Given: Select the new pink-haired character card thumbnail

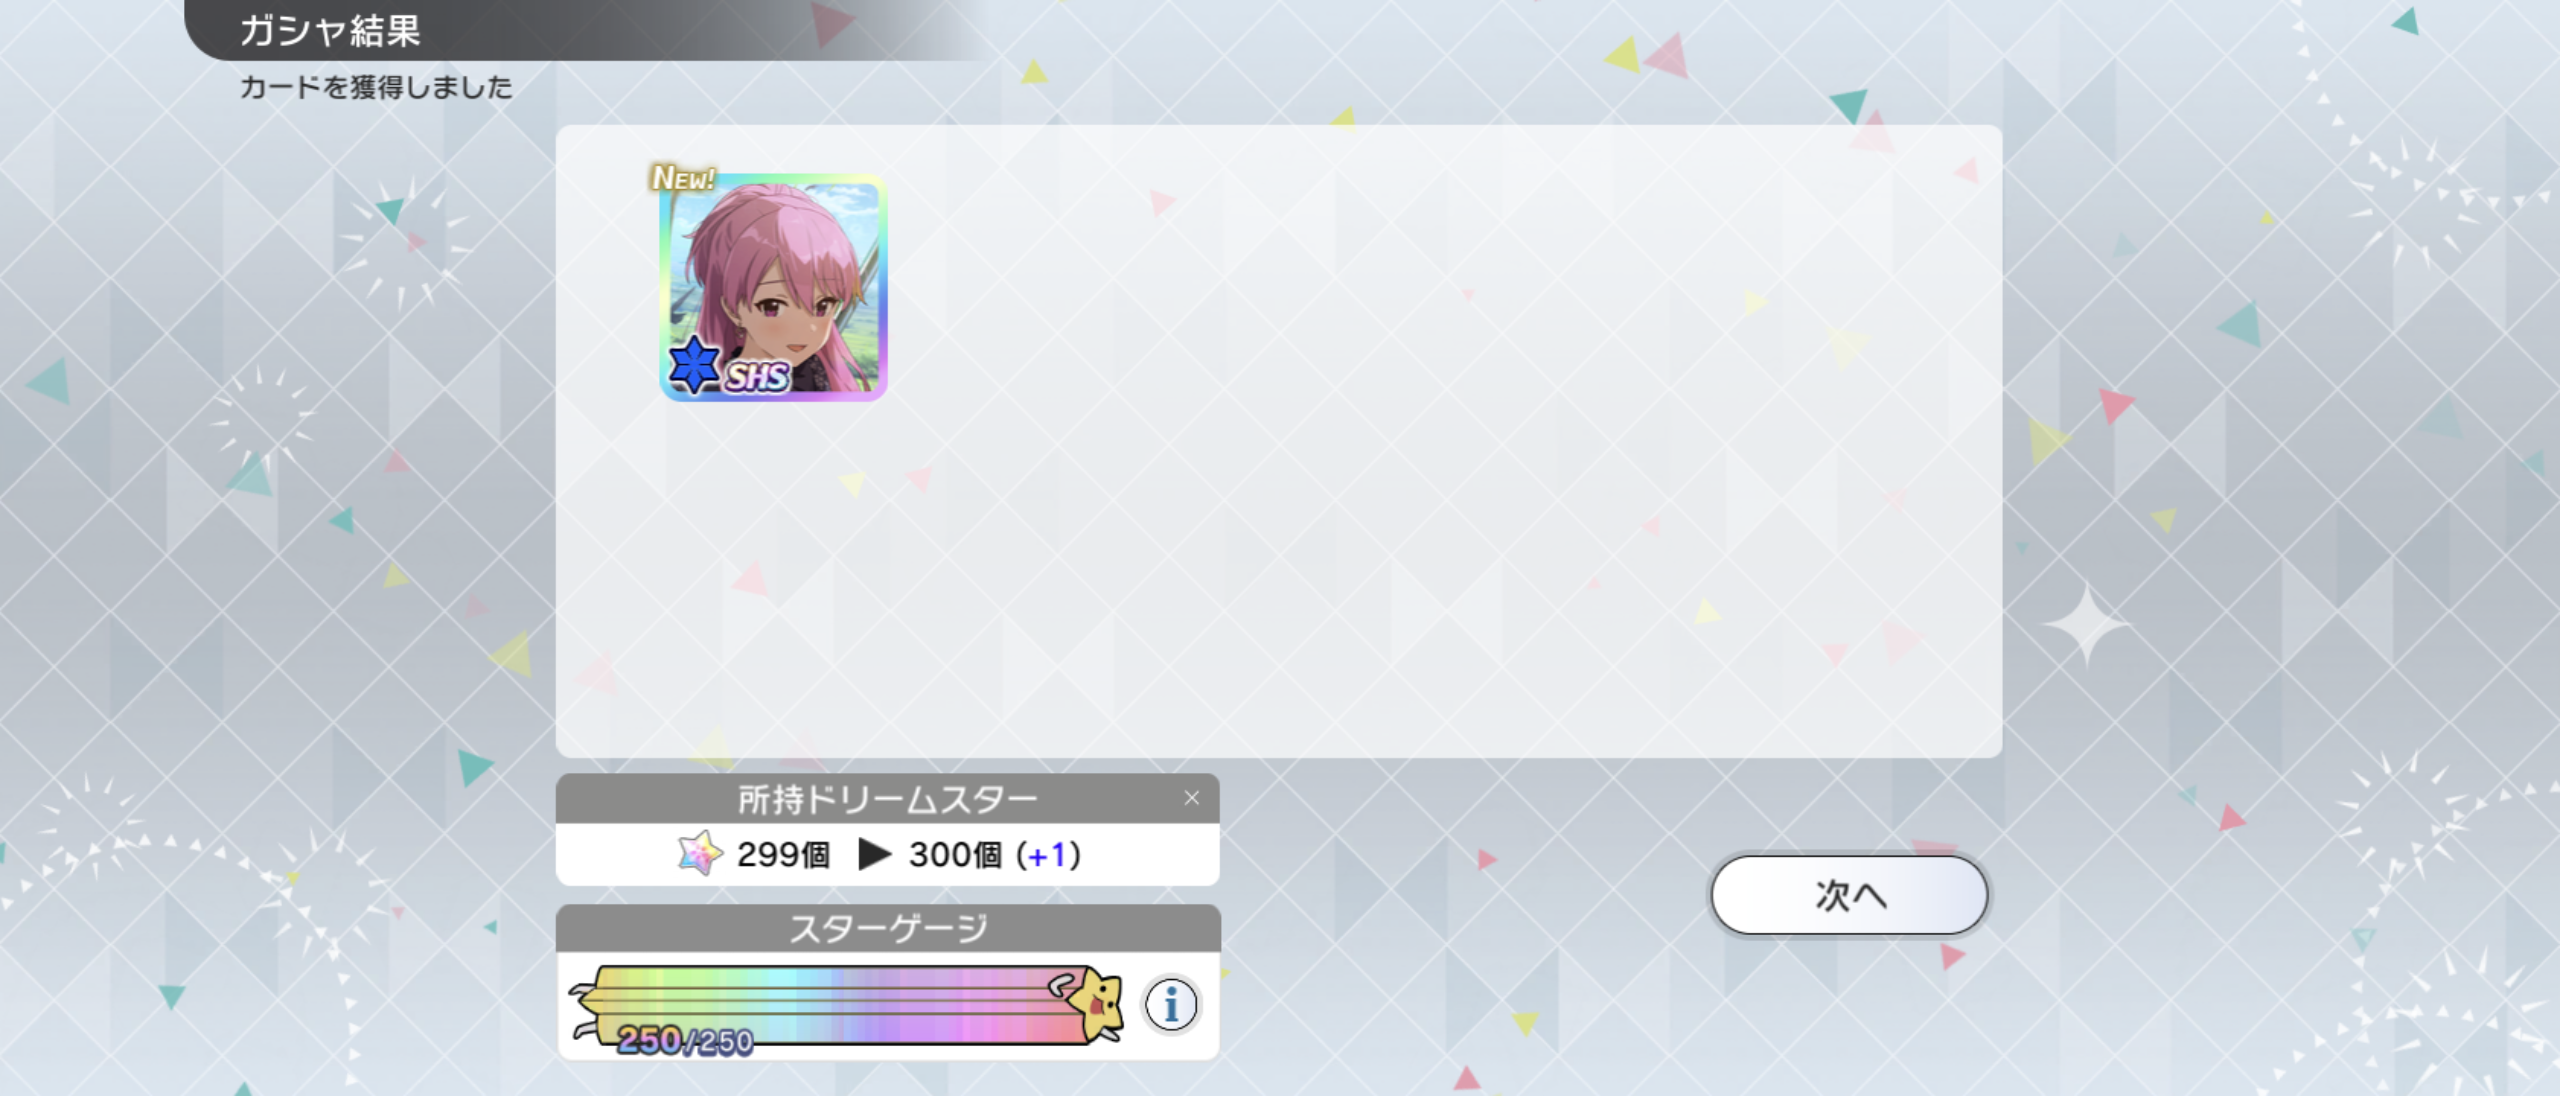Looking at the screenshot, I should [773, 288].
